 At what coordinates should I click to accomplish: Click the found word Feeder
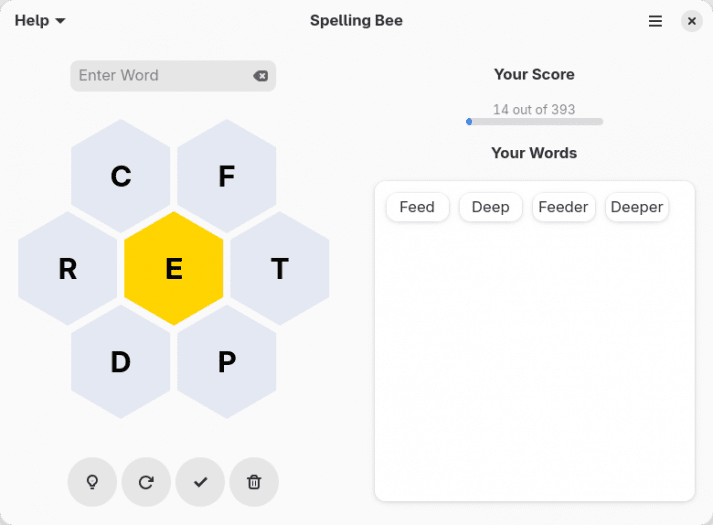[x=563, y=207]
